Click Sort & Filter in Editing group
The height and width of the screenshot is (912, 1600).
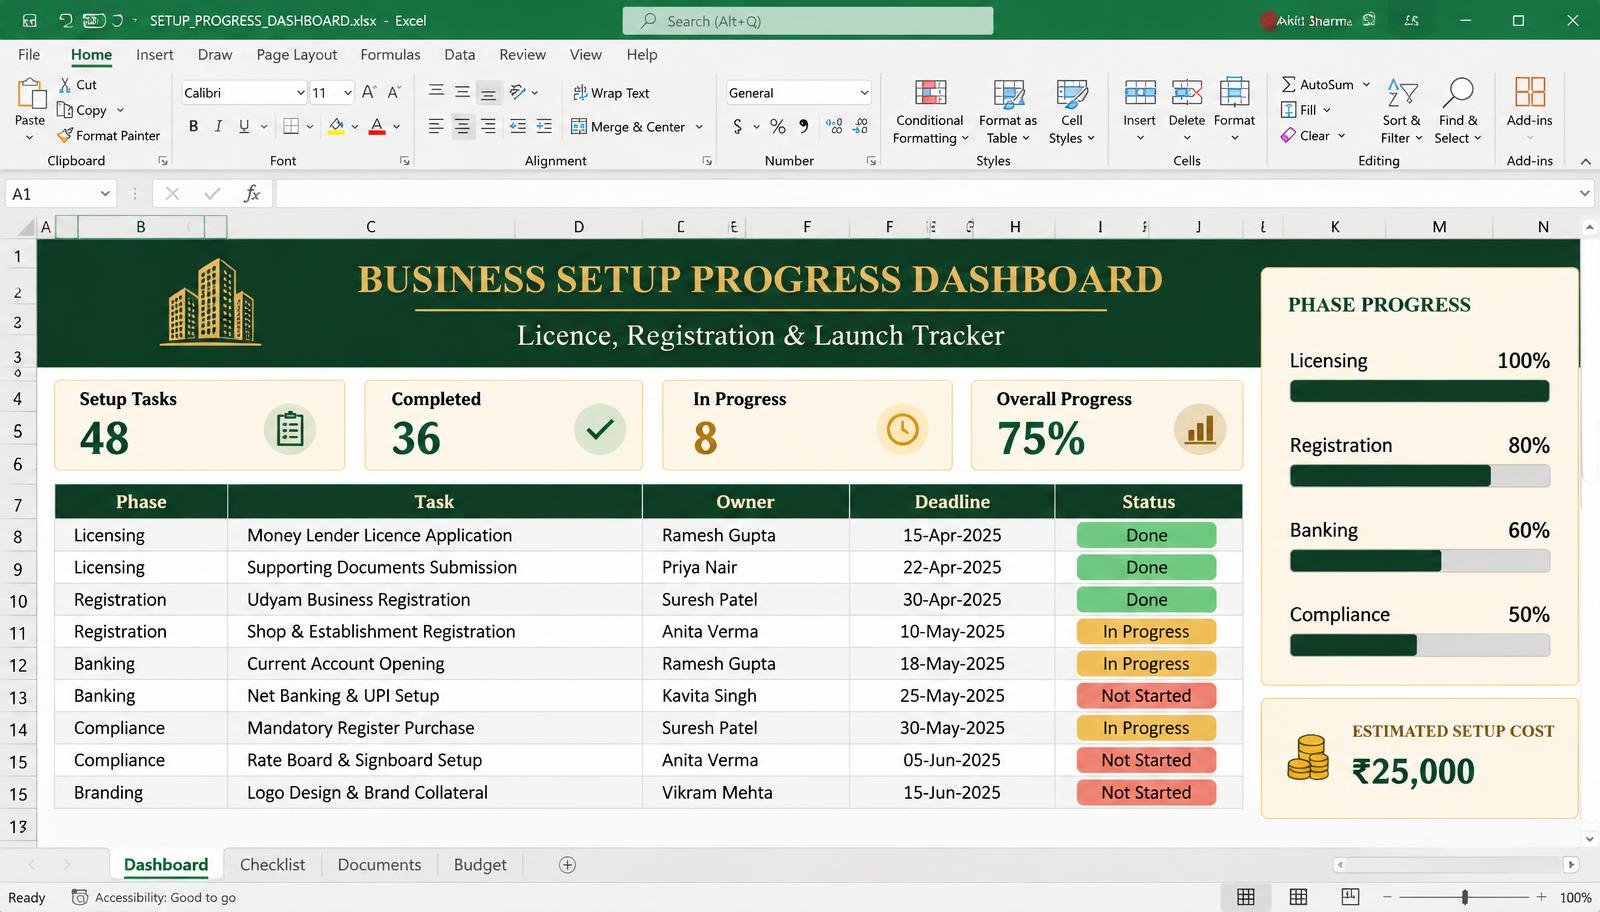pyautogui.click(x=1402, y=111)
